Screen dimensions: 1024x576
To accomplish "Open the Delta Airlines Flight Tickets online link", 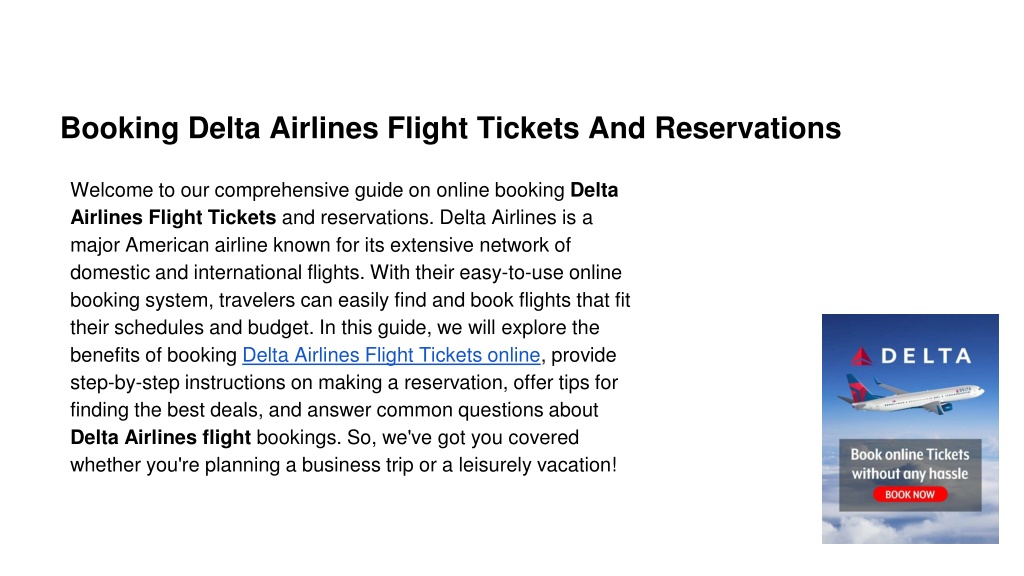I will point(391,355).
